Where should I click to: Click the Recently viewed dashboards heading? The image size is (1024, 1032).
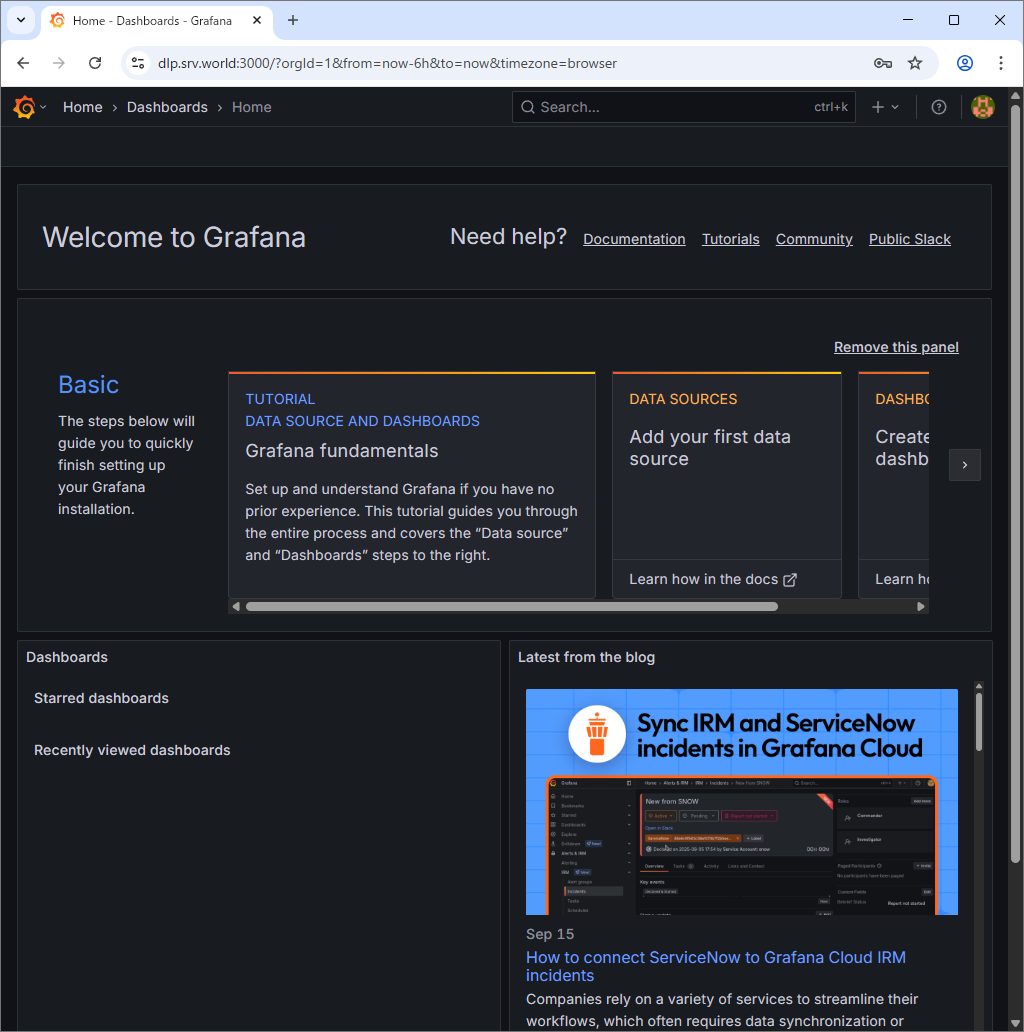coord(132,750)
